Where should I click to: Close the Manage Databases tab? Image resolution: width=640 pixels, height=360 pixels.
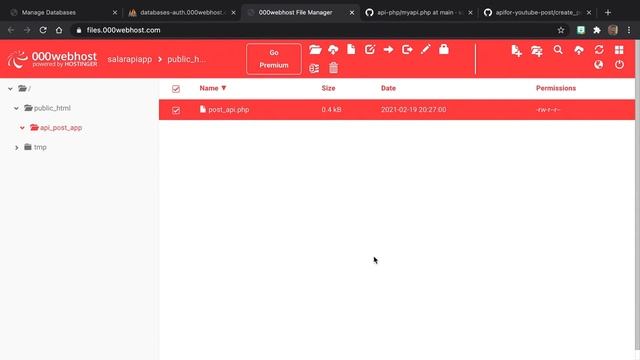point(115,13)
